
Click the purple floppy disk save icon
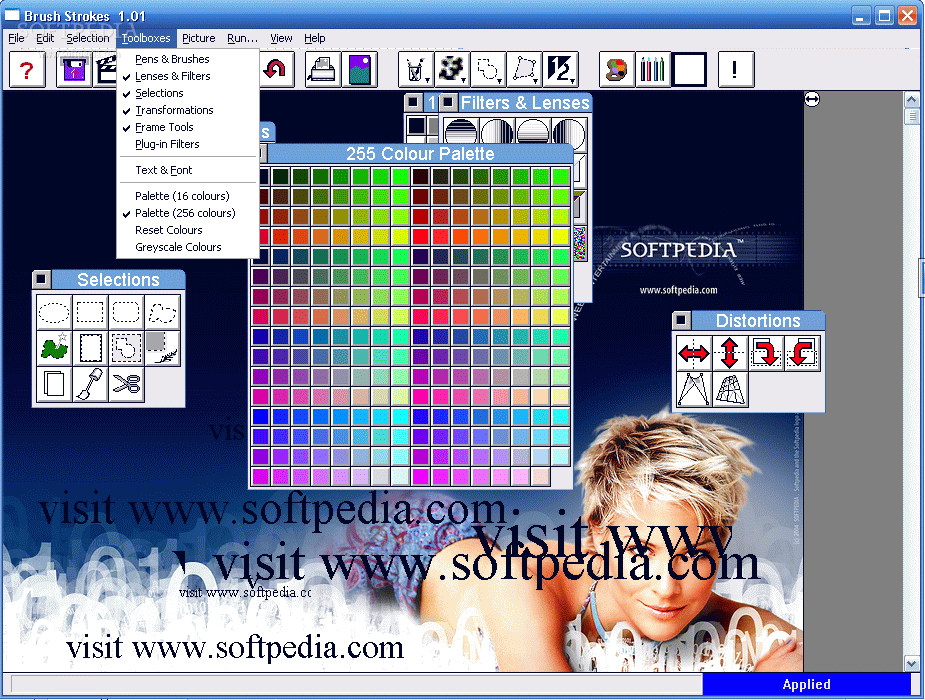point(74,70)
